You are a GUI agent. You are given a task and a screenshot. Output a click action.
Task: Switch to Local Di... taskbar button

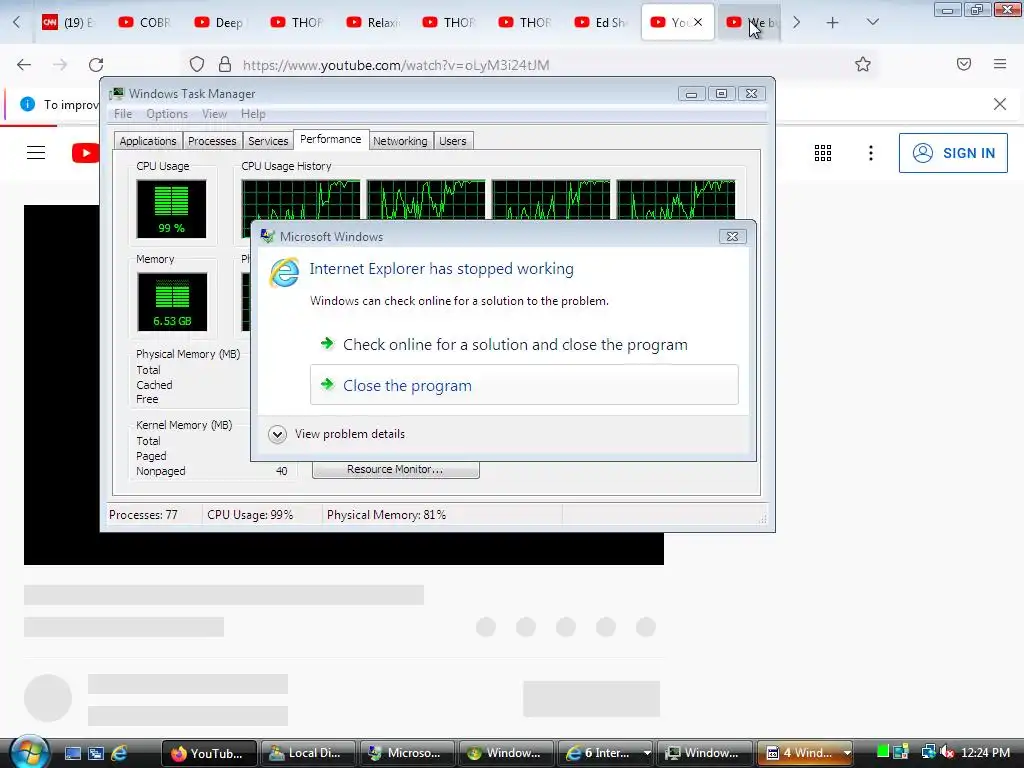click(308, 753)
